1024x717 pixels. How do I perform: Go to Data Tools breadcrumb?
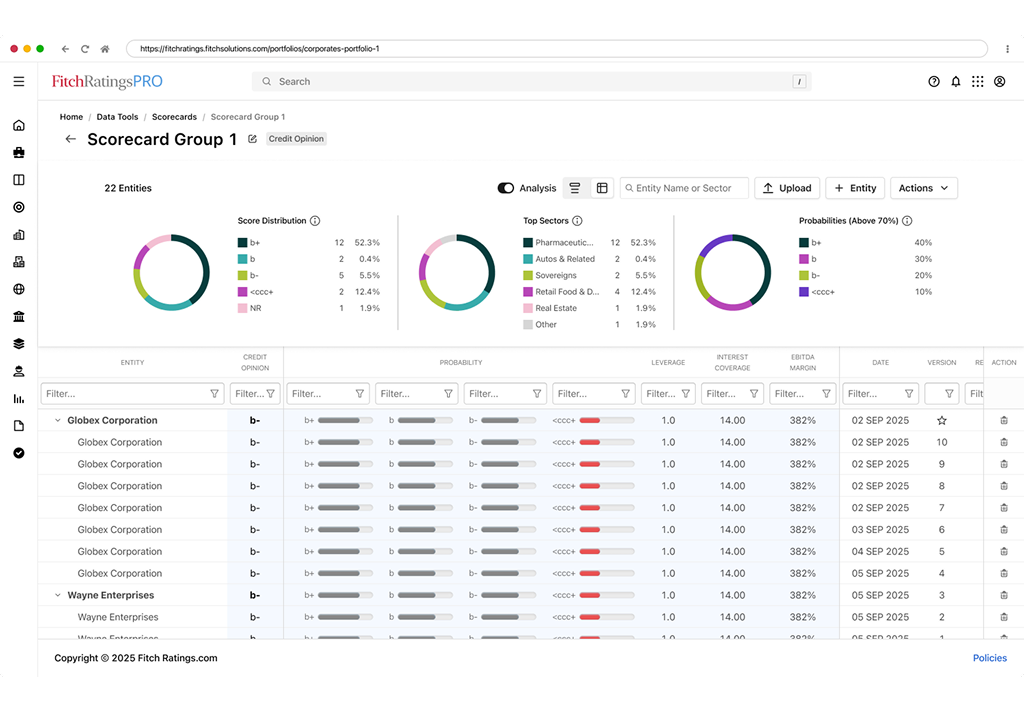(117, 117)
